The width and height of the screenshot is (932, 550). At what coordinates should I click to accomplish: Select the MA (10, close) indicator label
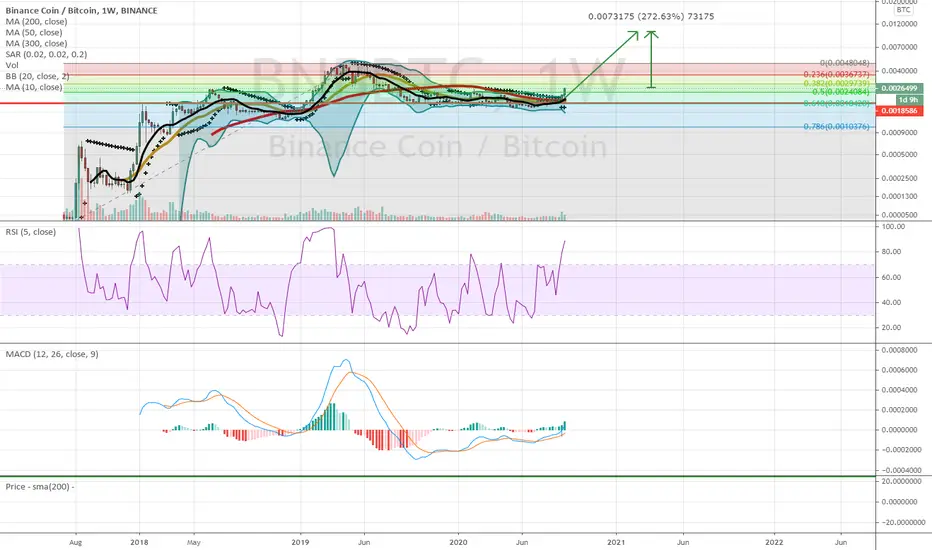click(34, 87)
